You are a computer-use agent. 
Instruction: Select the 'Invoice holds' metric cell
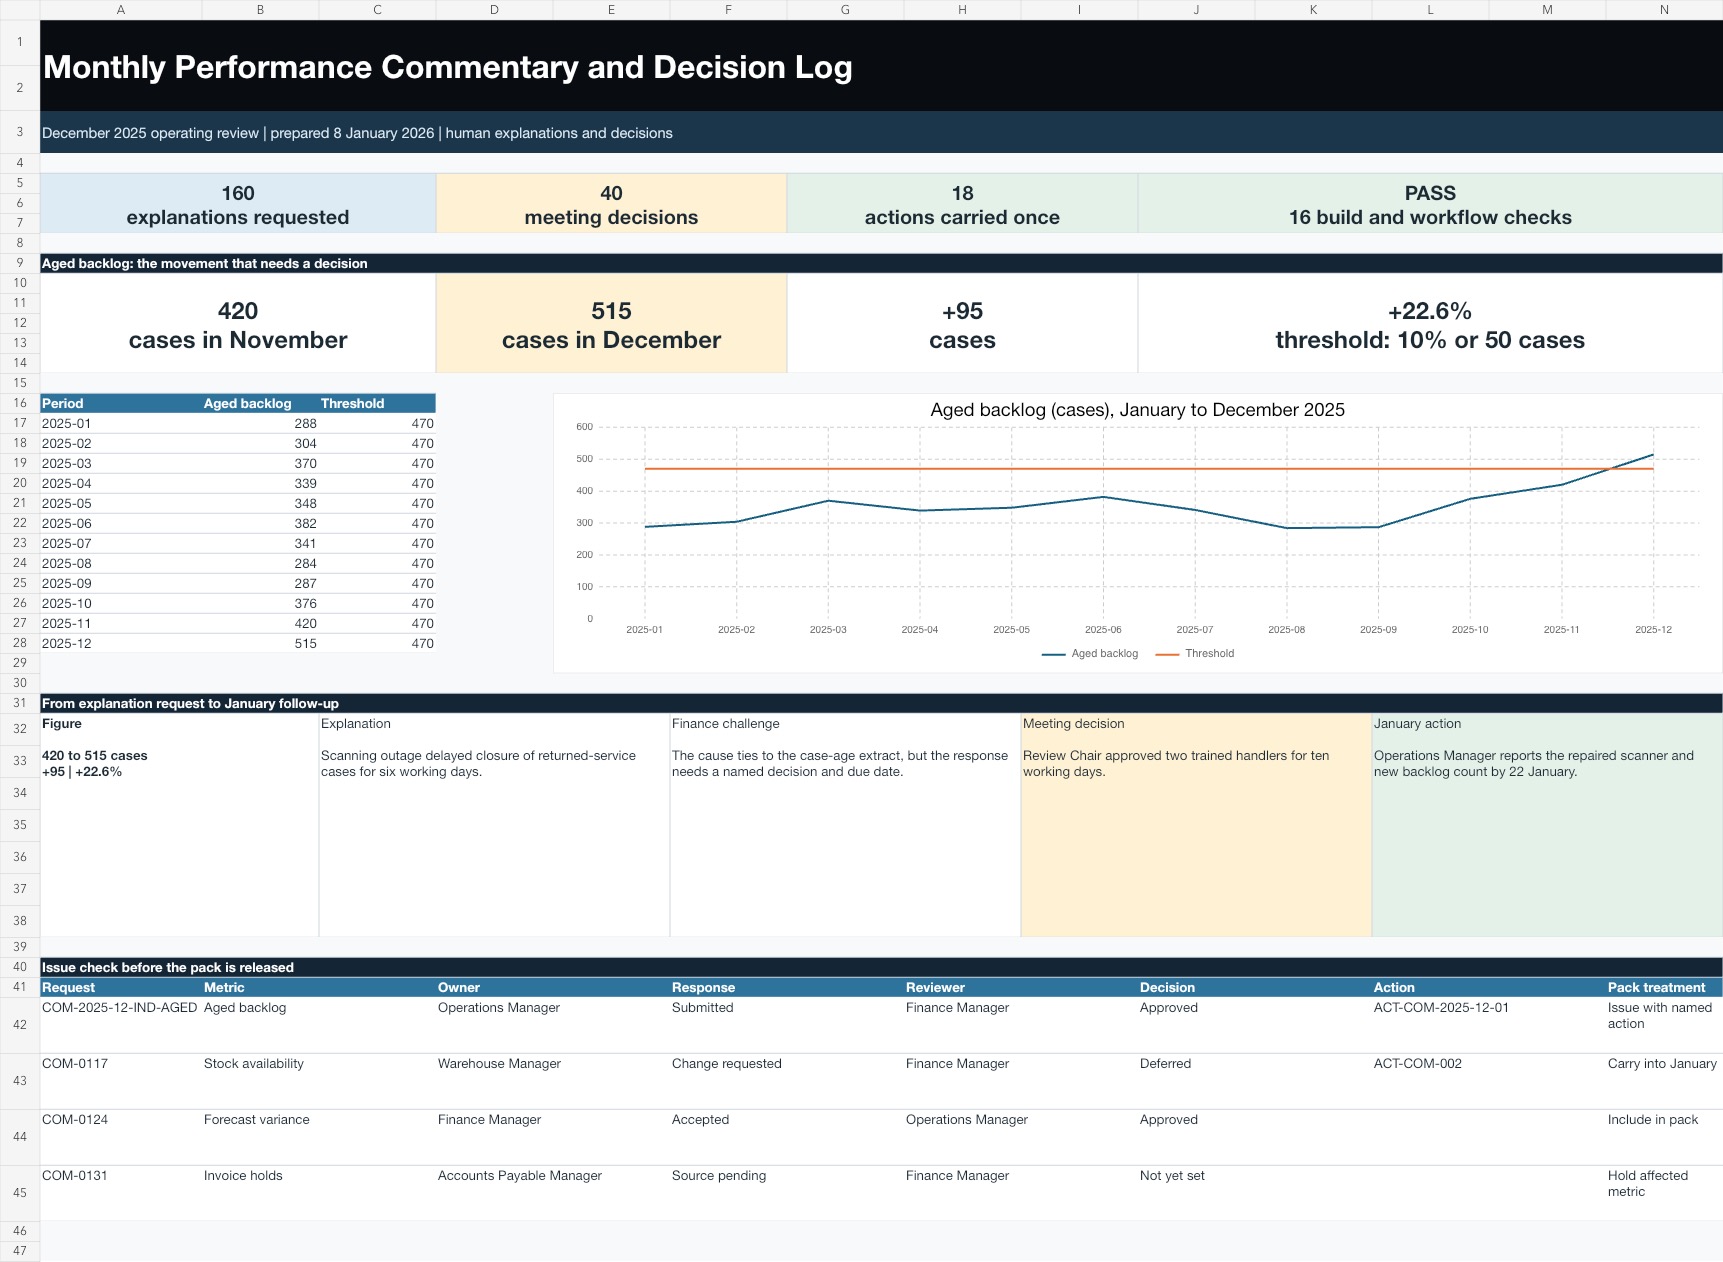coord(319,1193)
